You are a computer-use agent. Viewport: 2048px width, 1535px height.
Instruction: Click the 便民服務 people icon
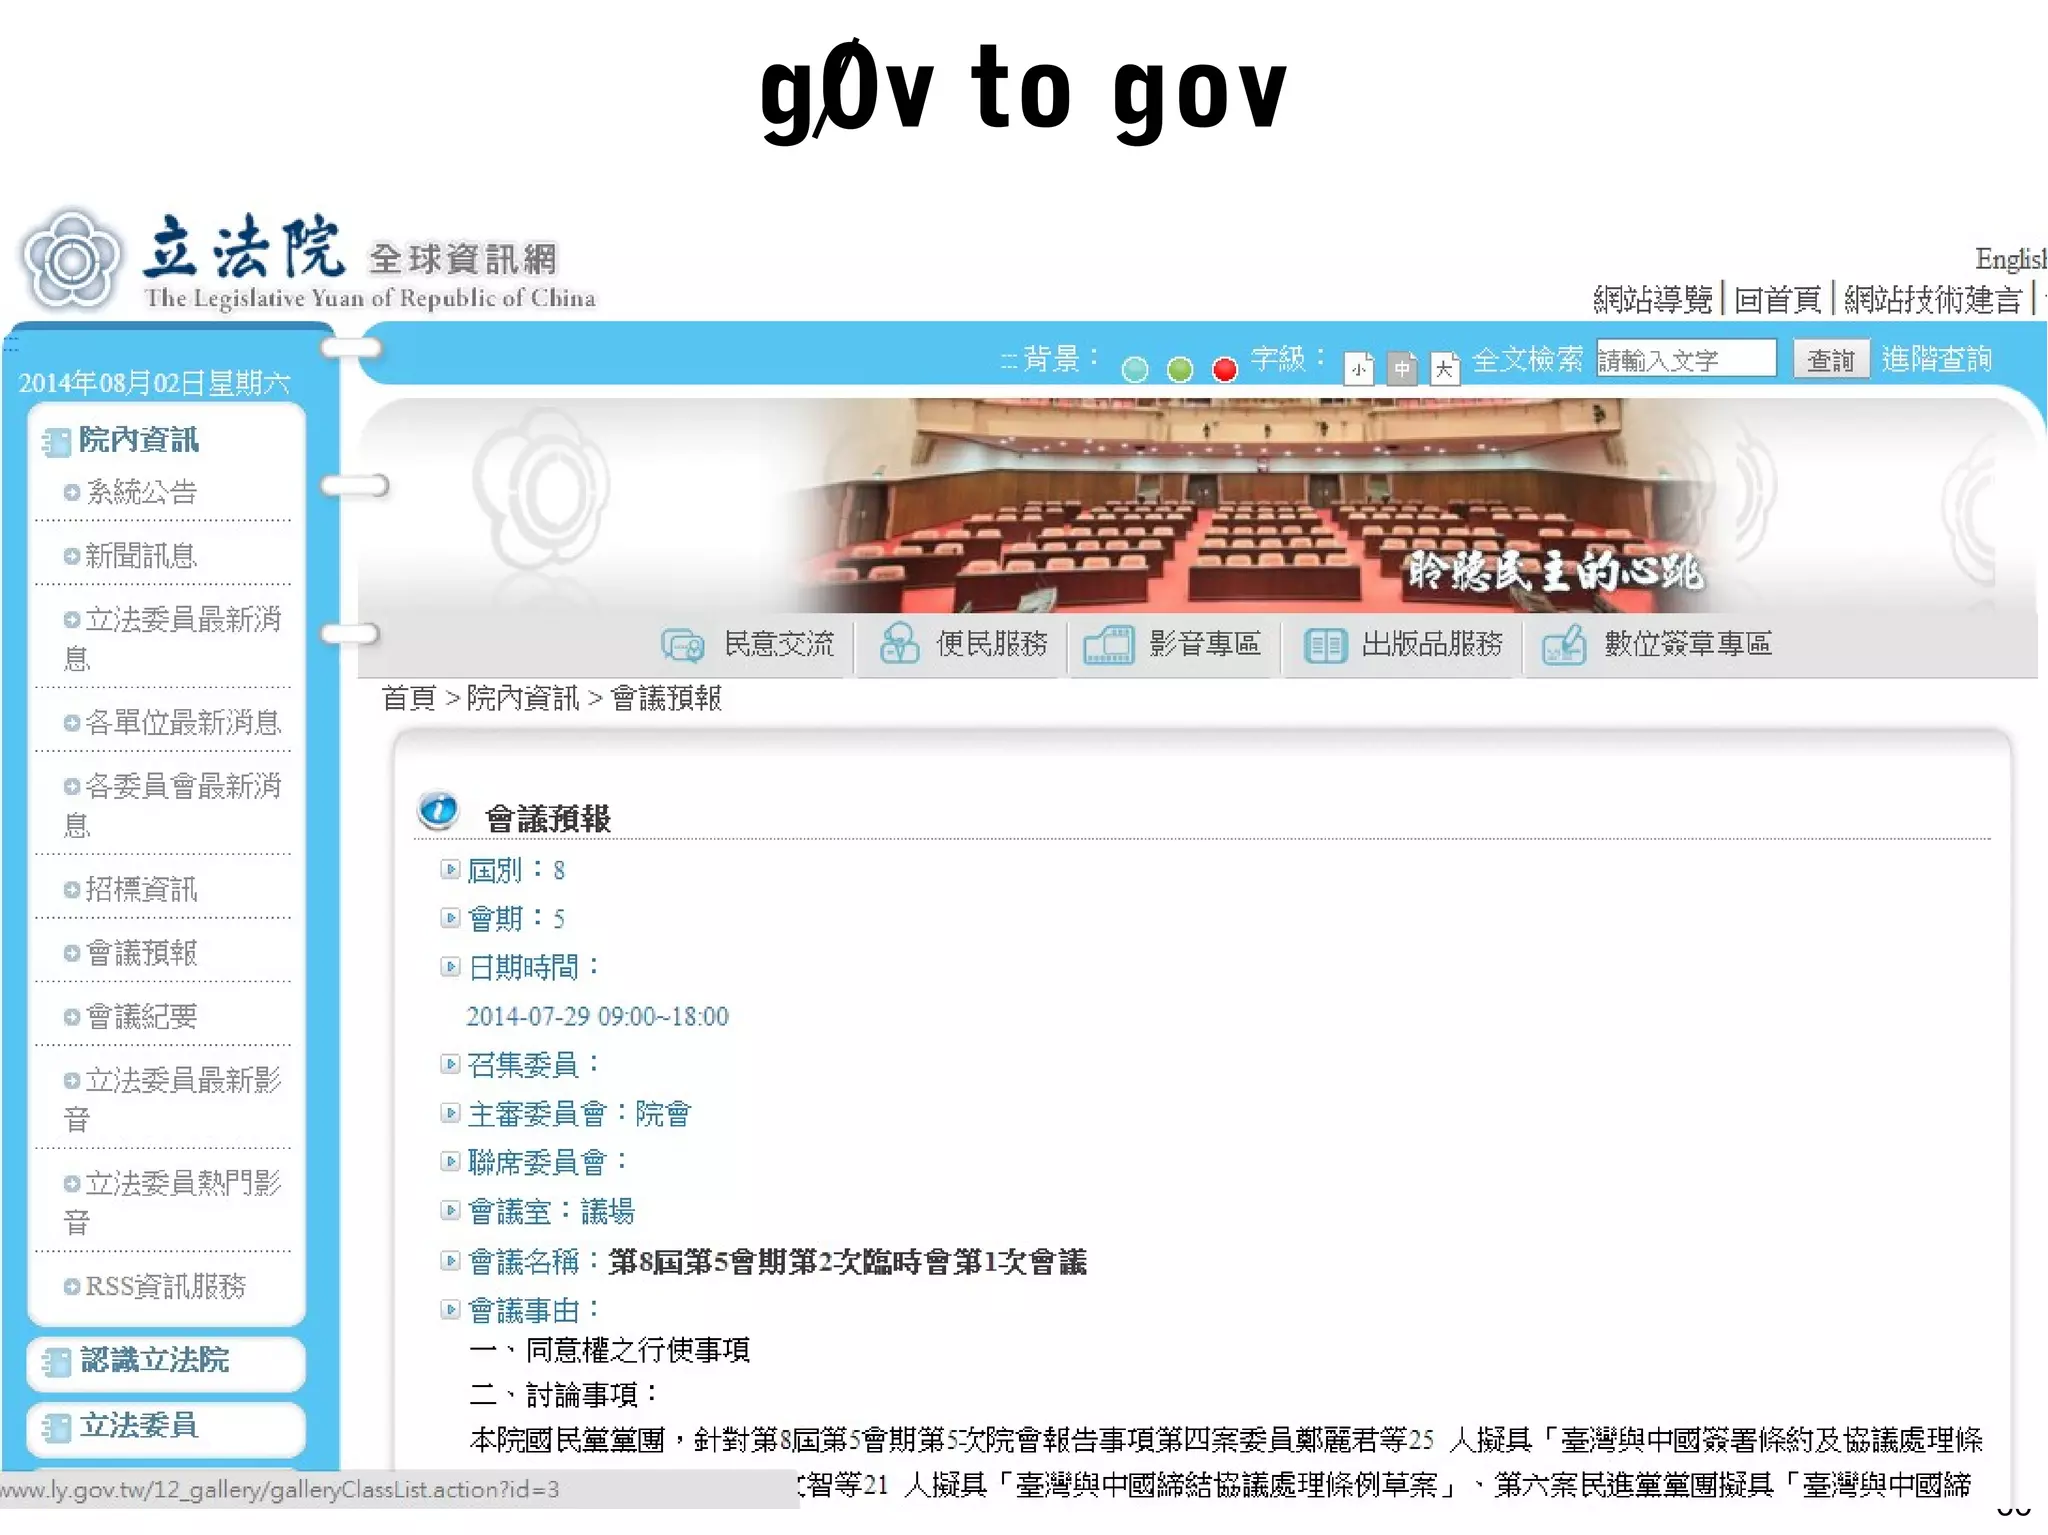[x=898, y=644]
